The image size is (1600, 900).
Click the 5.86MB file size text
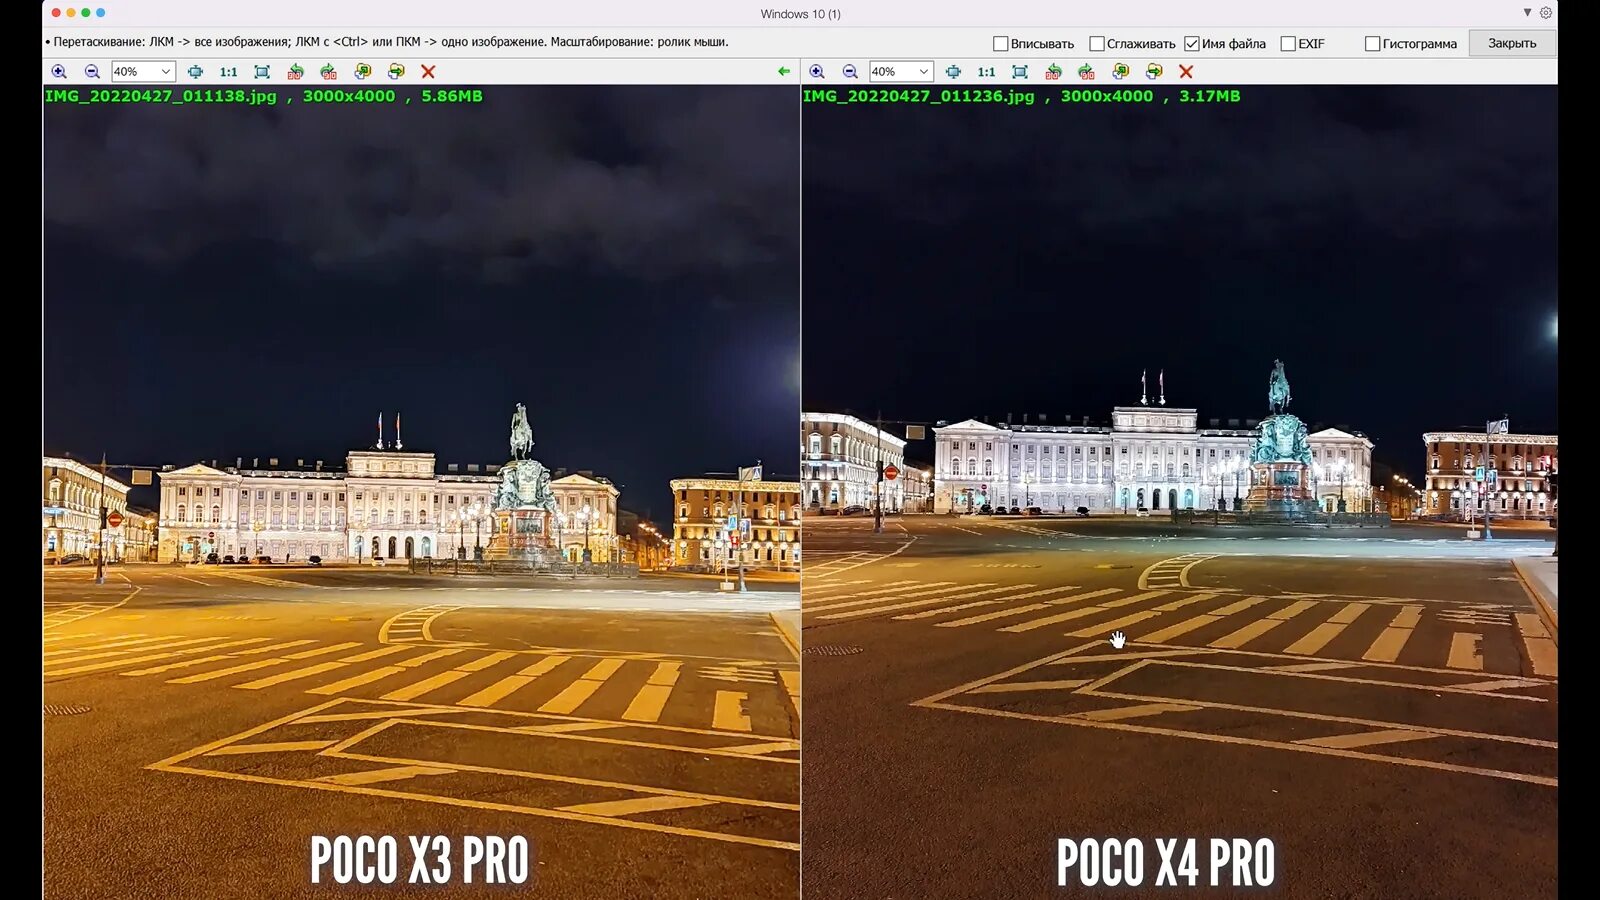click(452, 96)
